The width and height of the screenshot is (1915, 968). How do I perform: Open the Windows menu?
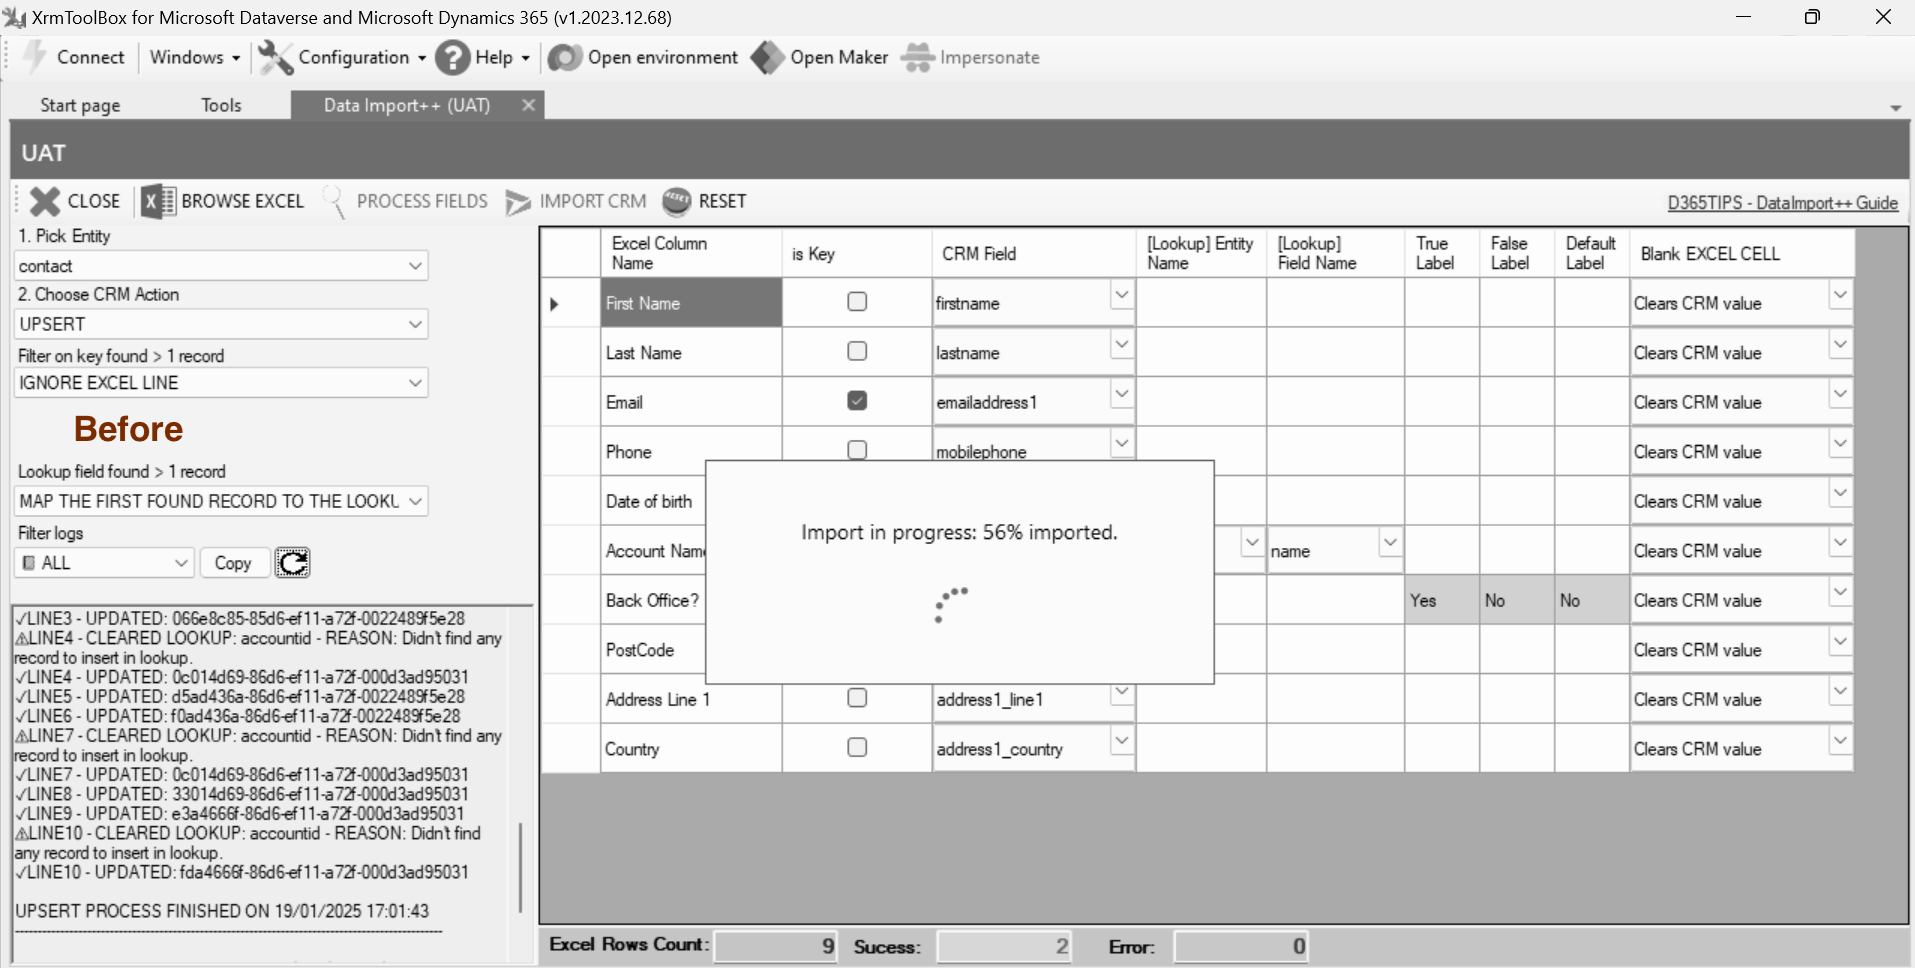coord(193,57)
